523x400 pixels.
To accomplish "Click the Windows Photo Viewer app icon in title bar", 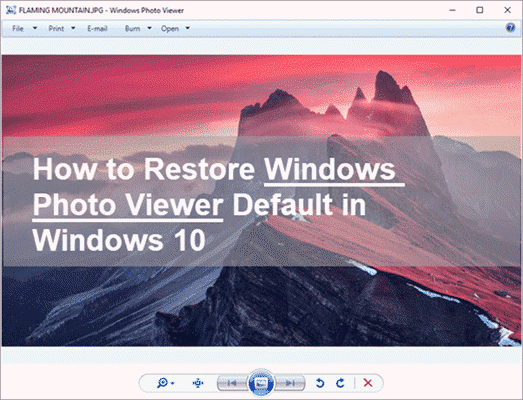I will [11, 10].
